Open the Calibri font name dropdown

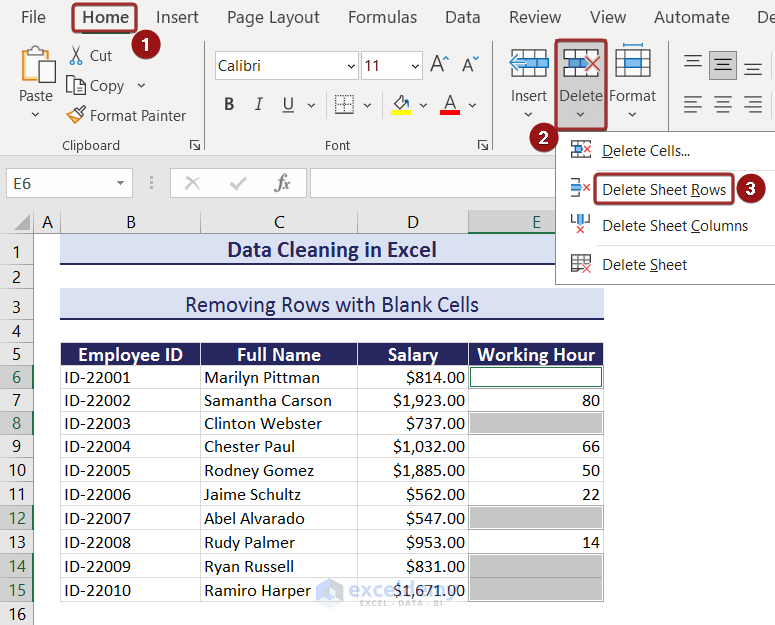coord(350,67)
